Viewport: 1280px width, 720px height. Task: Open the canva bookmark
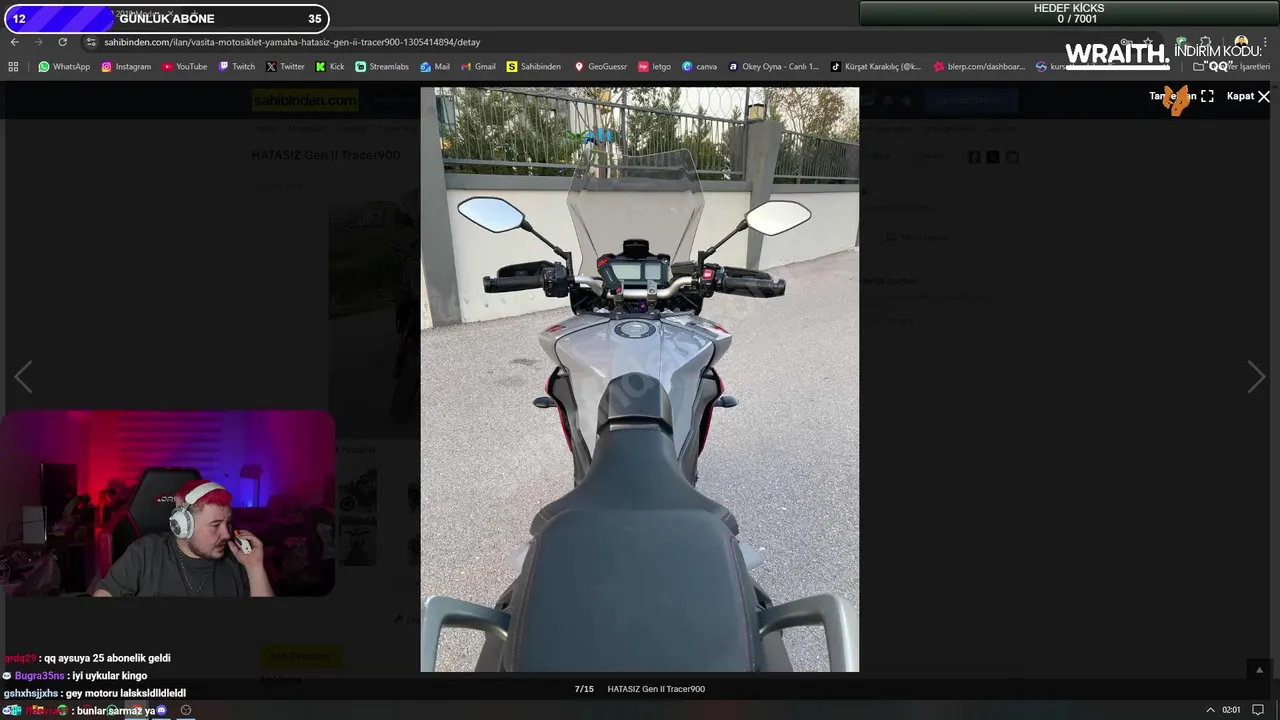coord(700,67)
